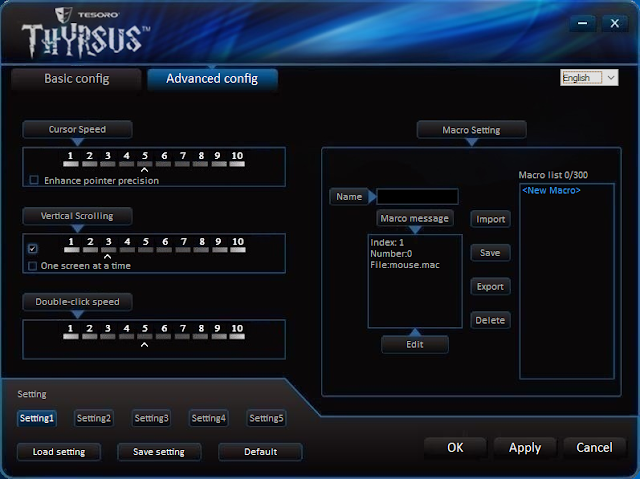The width and height of the screenshot is (640, 479).
Task: Click the Cursor Speed header
Action: point(77,129)
